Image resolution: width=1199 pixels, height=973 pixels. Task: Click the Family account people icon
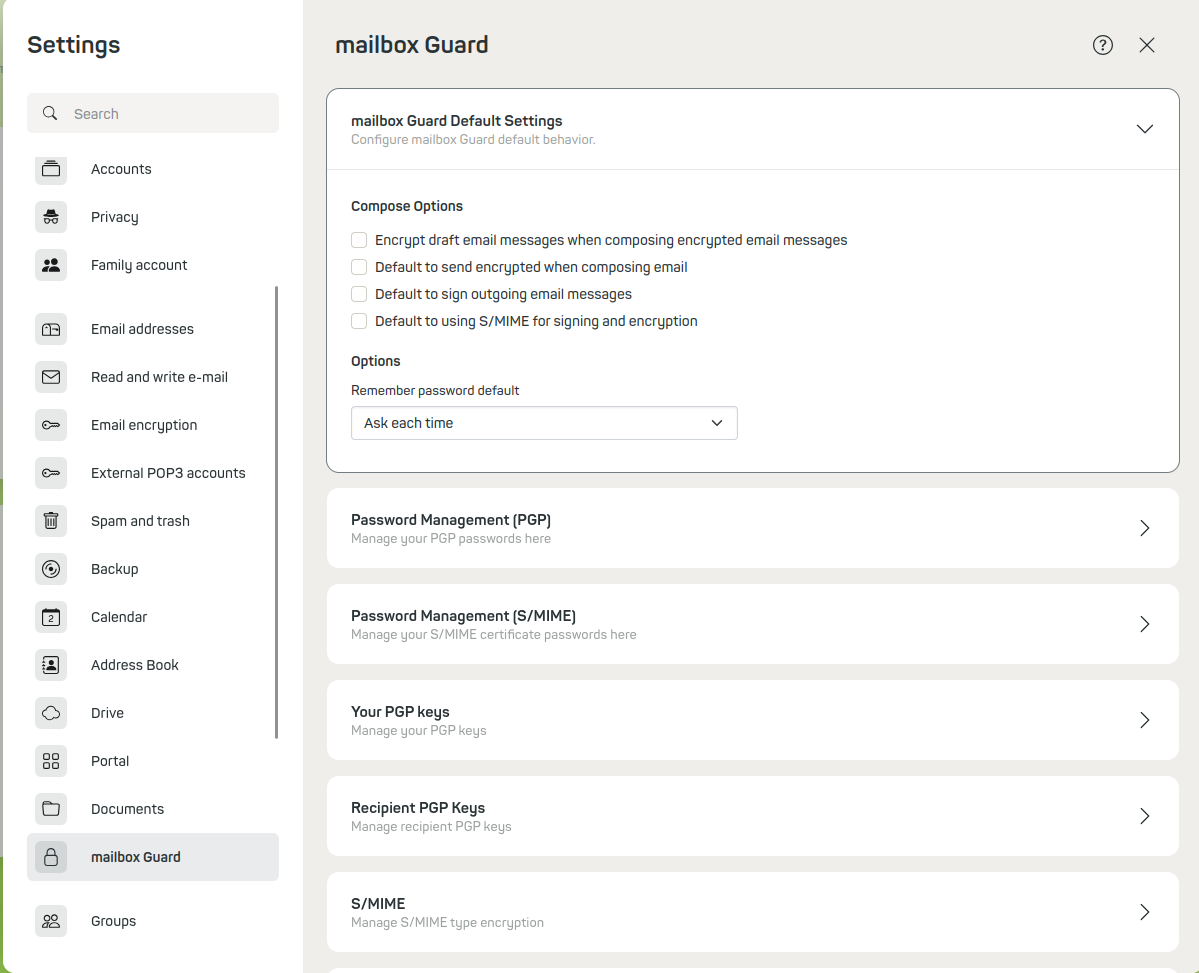tap(51, 265)
